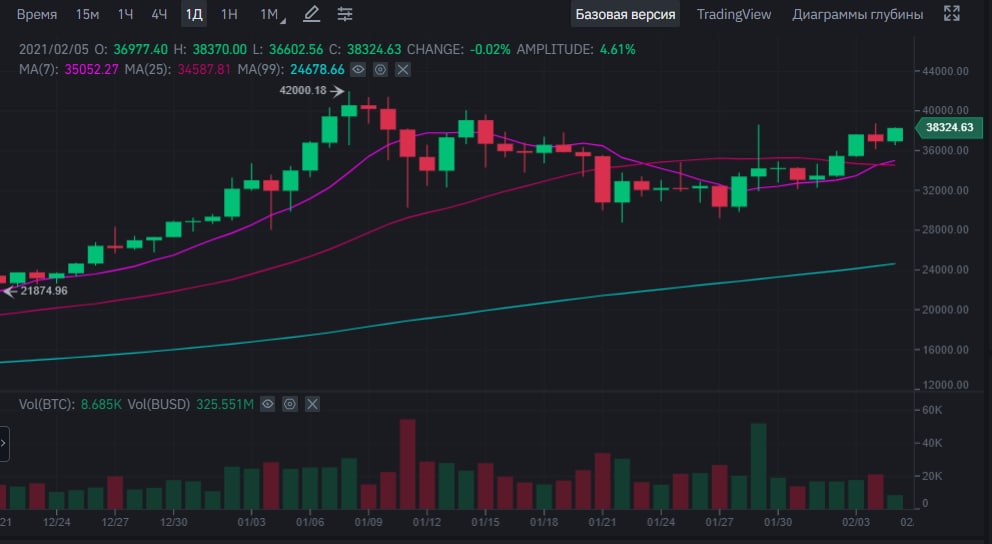Open the indicator settings sliders icon
992x544 pixels.
pyautogui.click(x=345, y=14)
